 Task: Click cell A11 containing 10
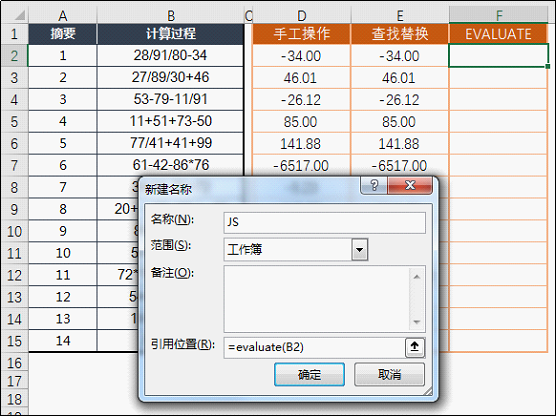(x=62, y=253)
